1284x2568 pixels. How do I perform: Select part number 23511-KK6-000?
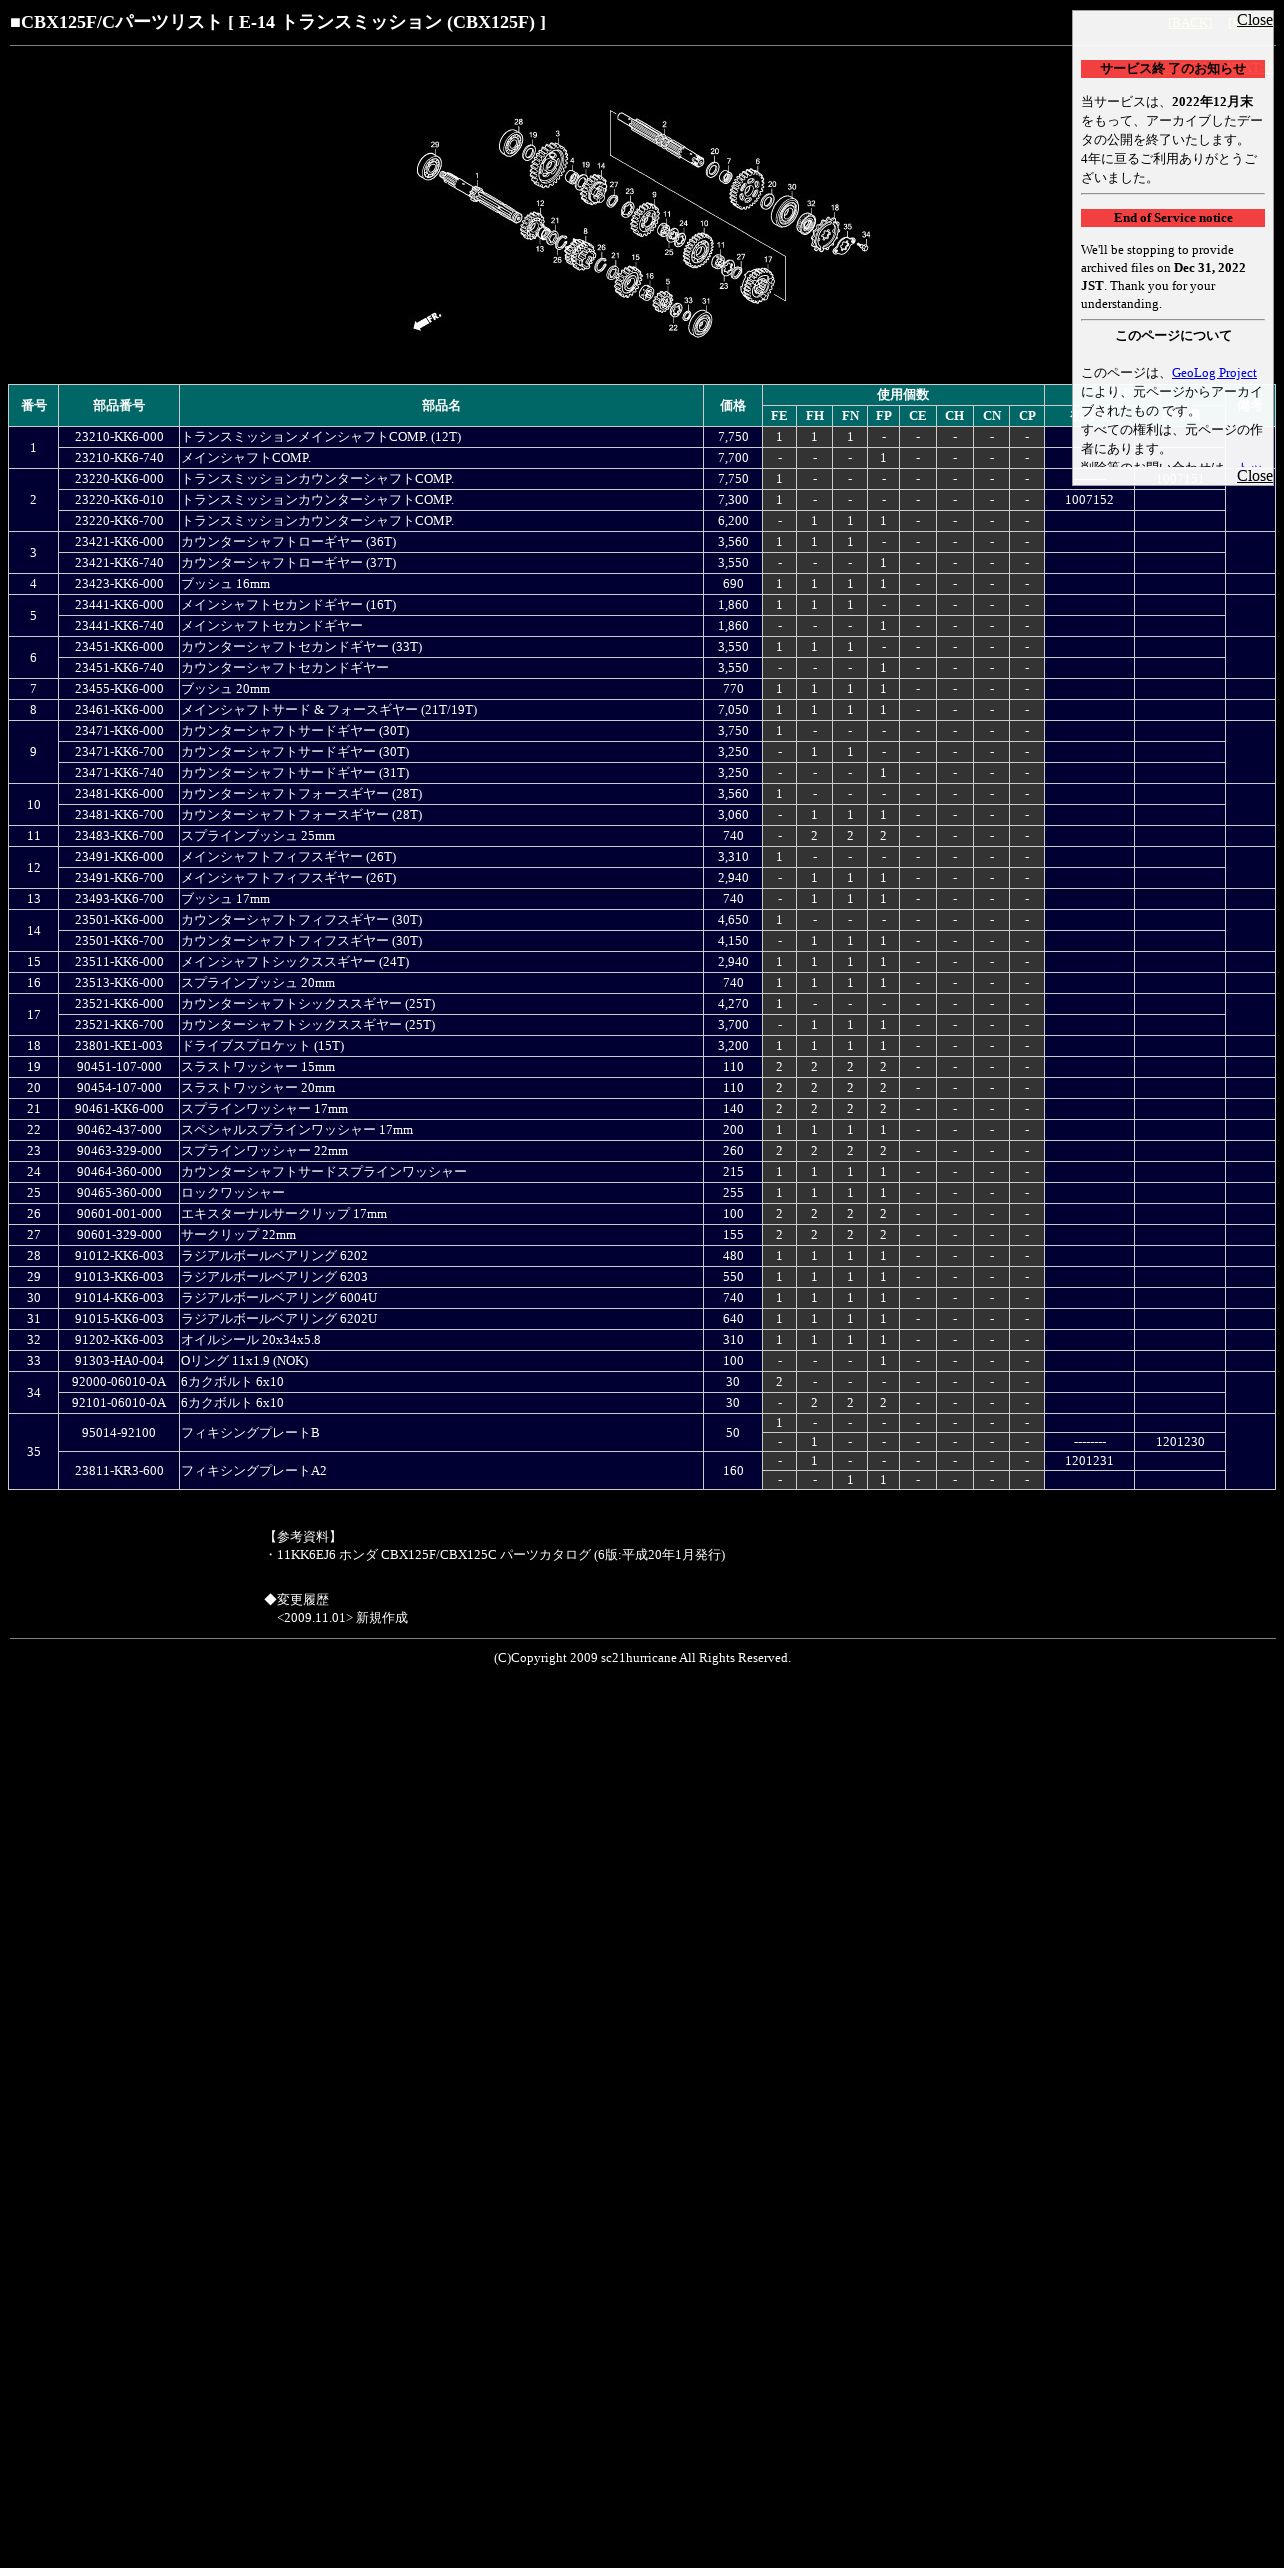click(119, 962)
